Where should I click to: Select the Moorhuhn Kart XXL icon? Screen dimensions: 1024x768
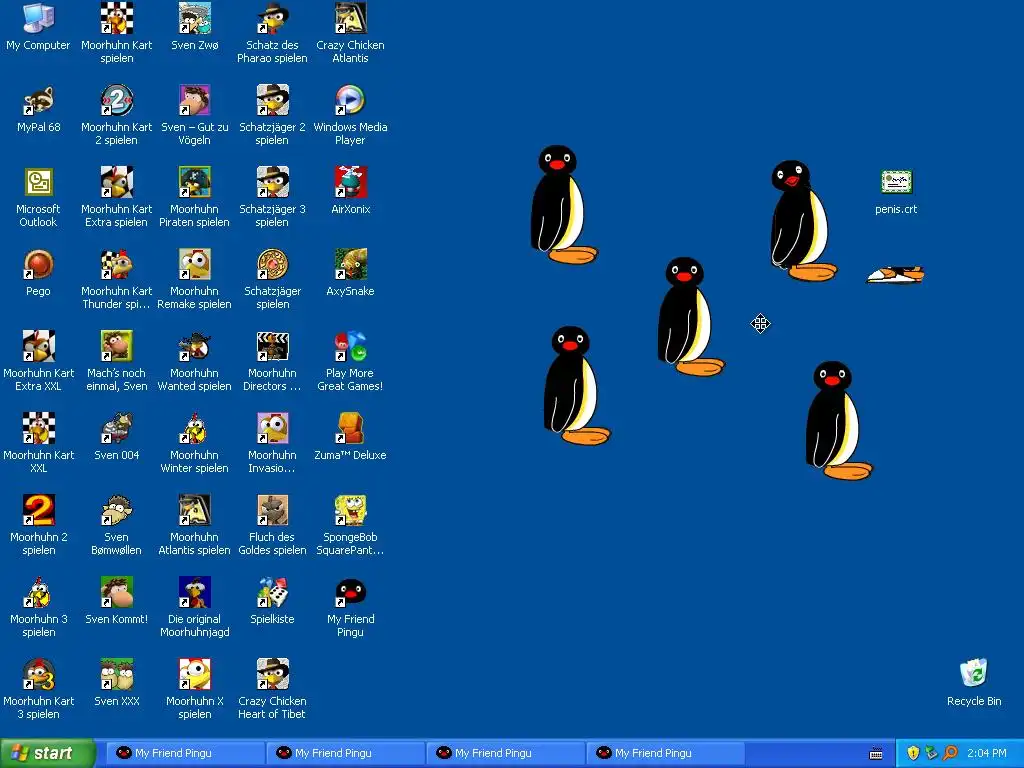coord(39,428)
